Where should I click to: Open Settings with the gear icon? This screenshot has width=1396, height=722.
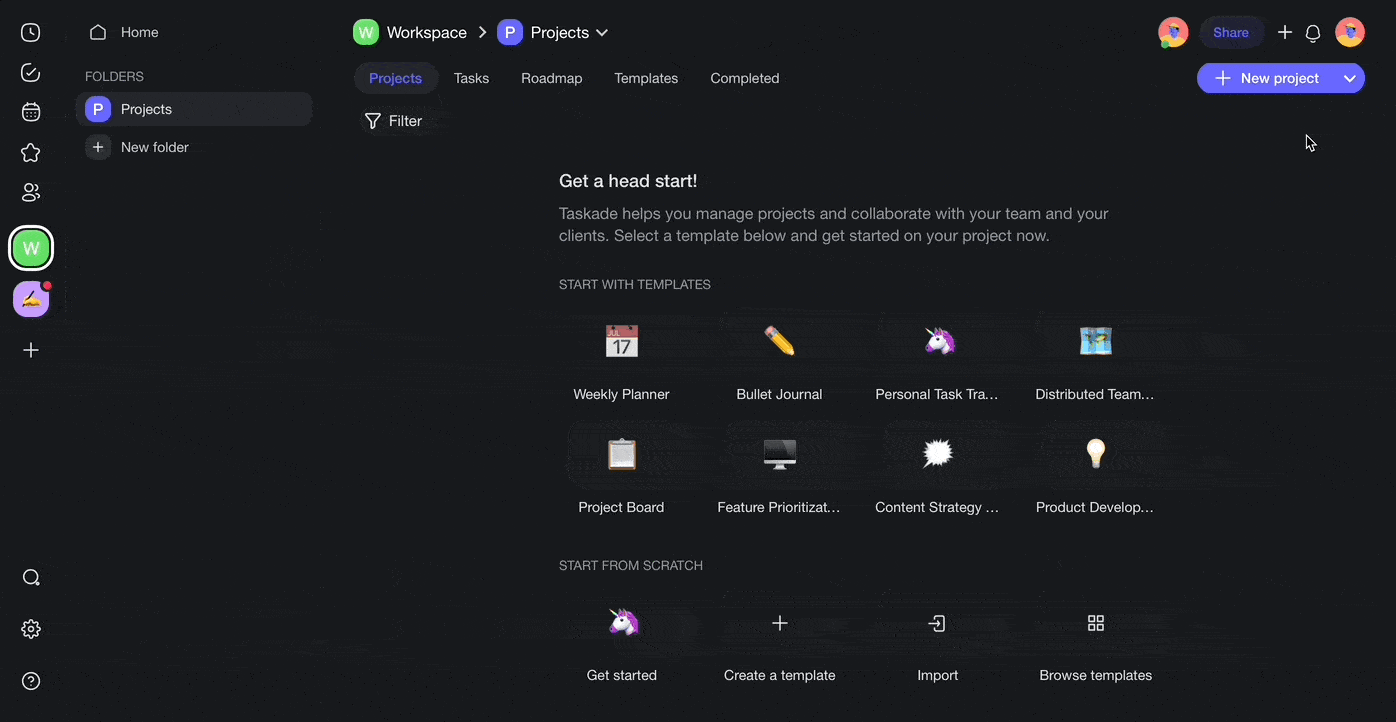click(x=30, y=629)
